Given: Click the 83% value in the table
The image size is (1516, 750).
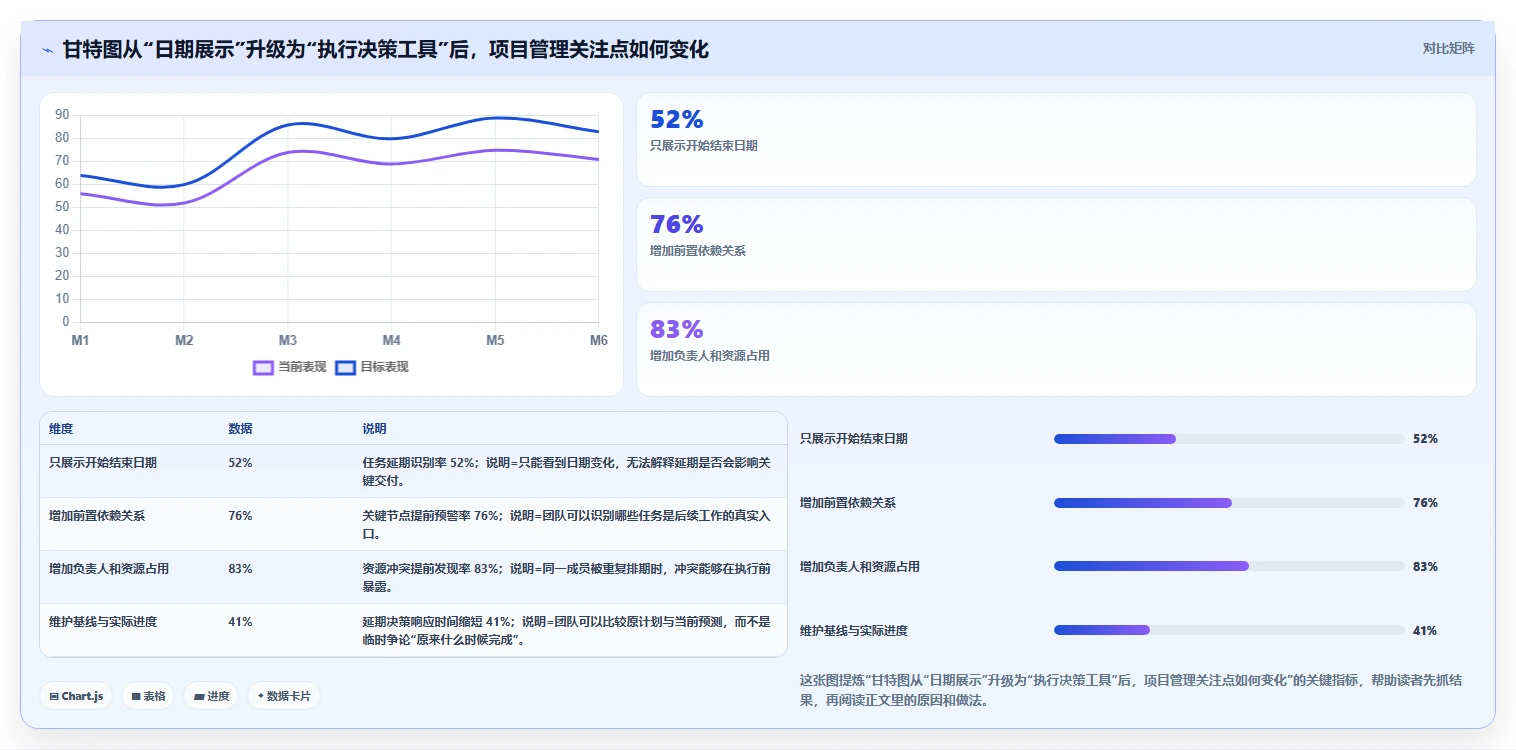Looking at the screenshot, I should [240, 569].
